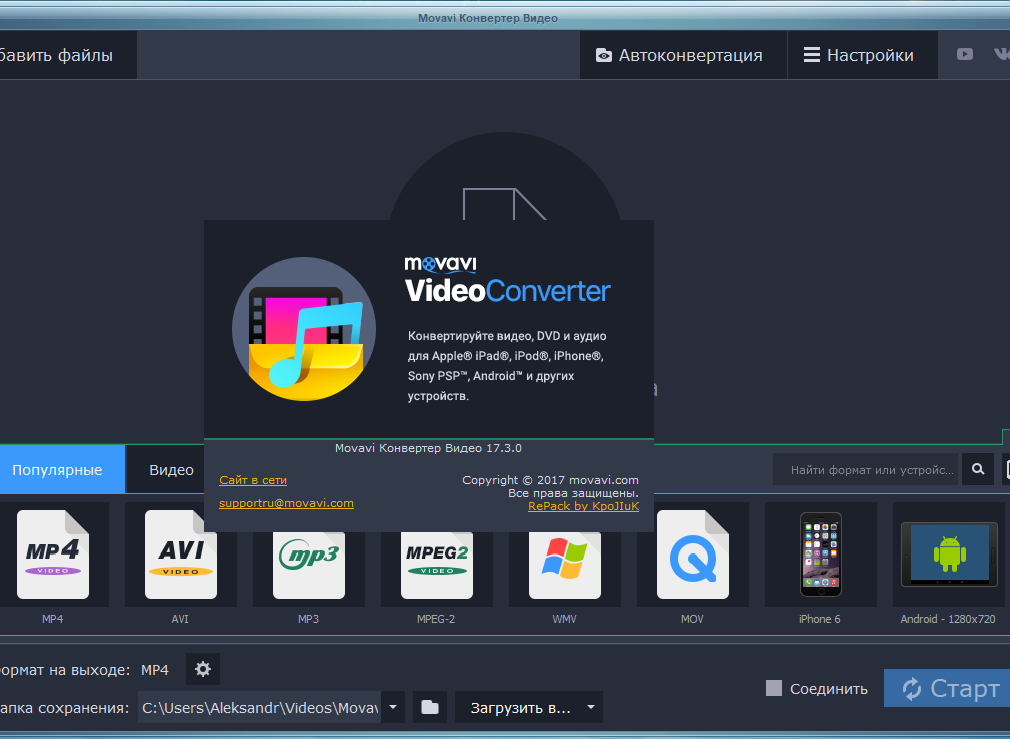Open the Настройки menu
This screenshot has width=1010, height=739.
click(x=862, y=55)
